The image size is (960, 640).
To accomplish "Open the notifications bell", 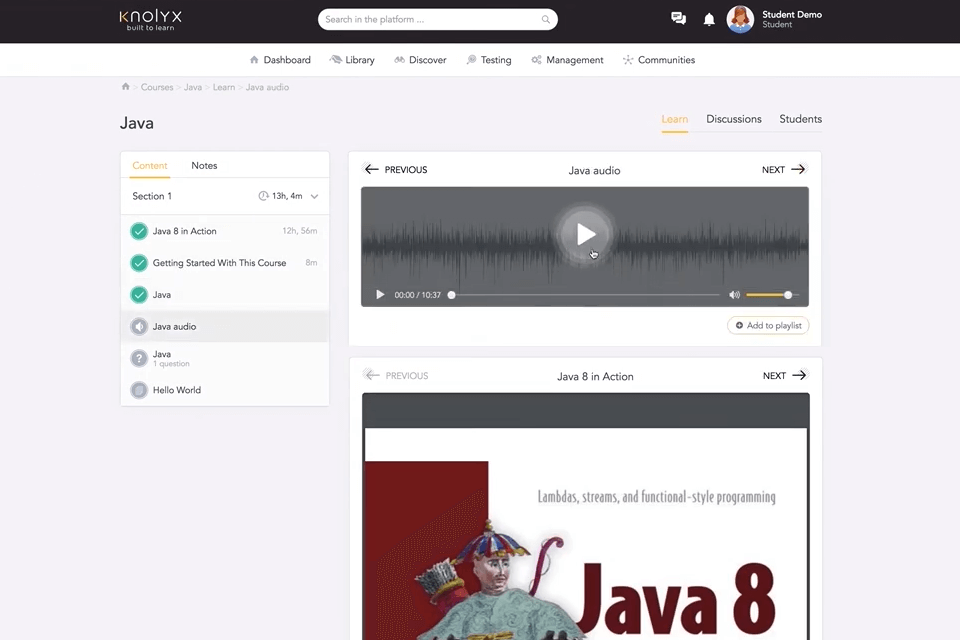I will [x=709, y=20].
